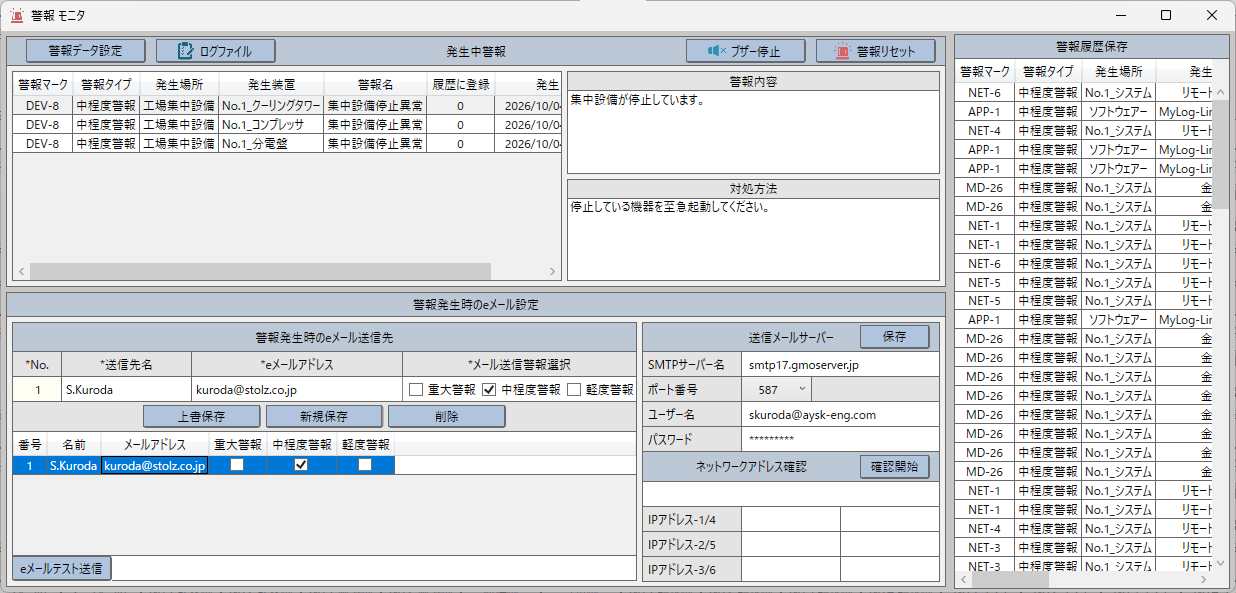Click right arrow of active alarms scrollbar
The width and height of the screenshot is (1236, 593).
[x=552, y=271]
